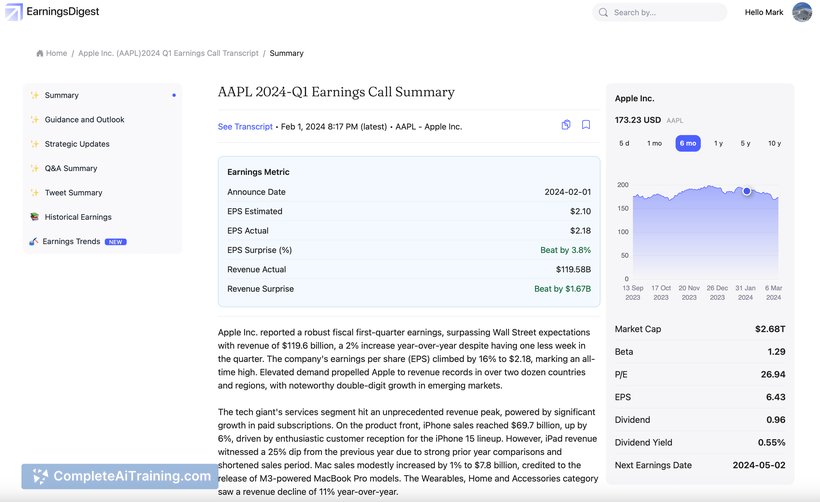Click the Feb 1, 2024 8:17 PM timestamp
The height and width of the screenshot is (502, 820).
pyautogui.click(x=334, y=127)
